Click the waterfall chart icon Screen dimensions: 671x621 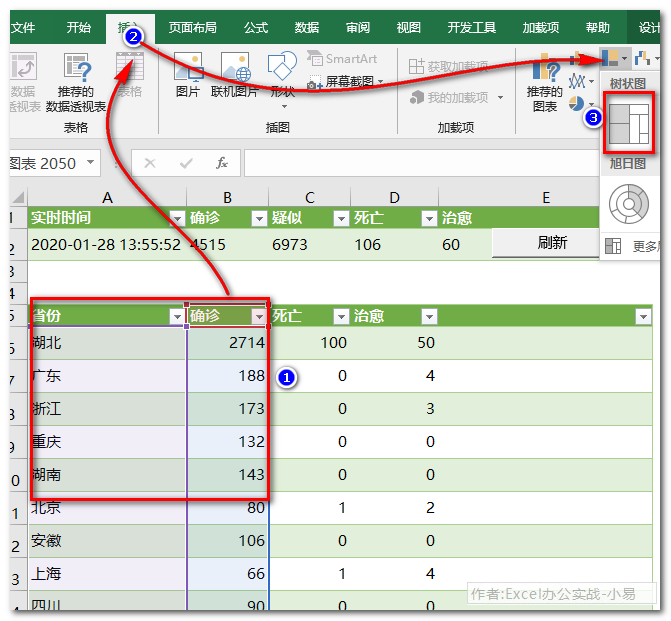642,57
